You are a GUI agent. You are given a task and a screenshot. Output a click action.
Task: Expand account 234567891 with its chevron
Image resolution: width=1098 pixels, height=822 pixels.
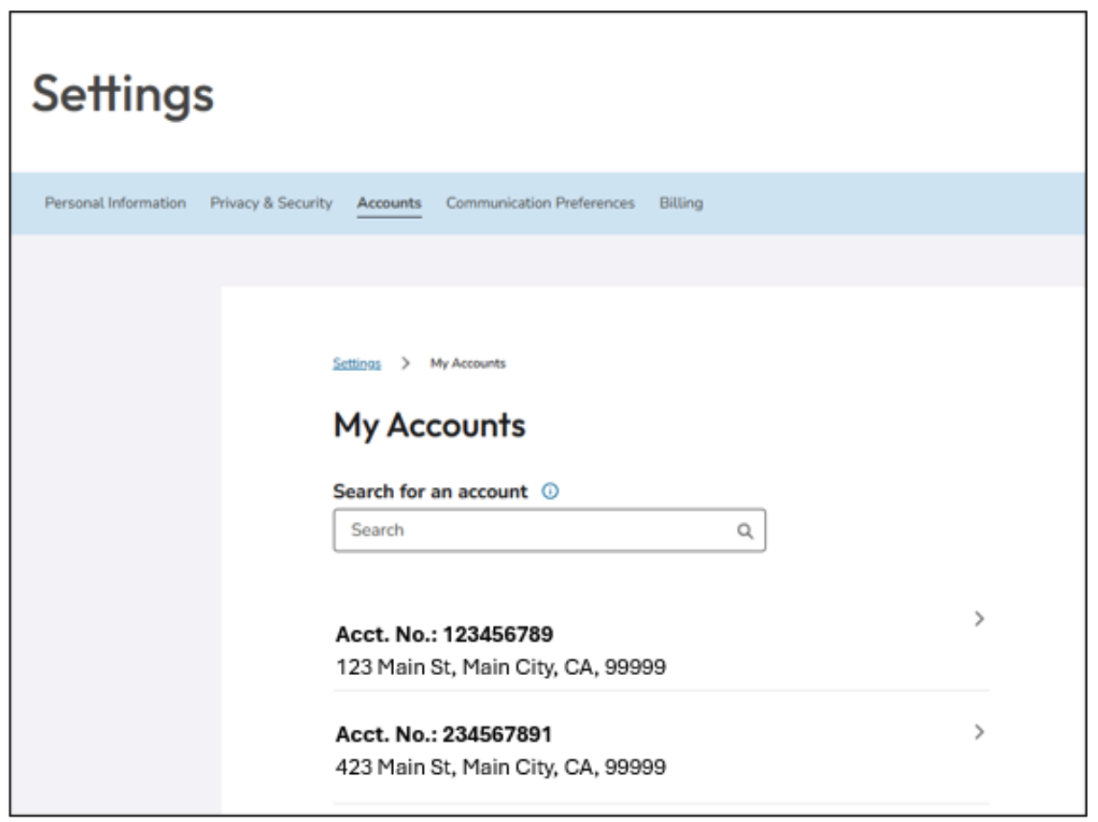[979, 732]
